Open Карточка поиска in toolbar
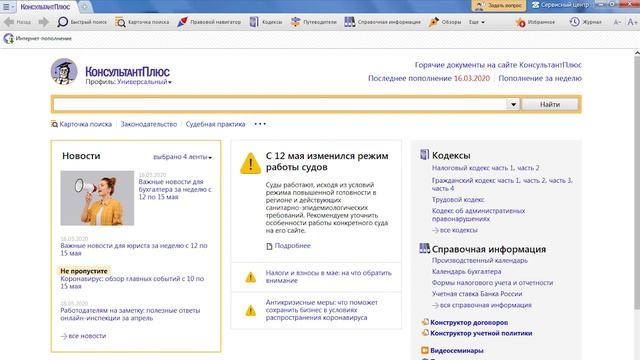The height and width of the screenshot is (360, 640). tap(142, 22)
